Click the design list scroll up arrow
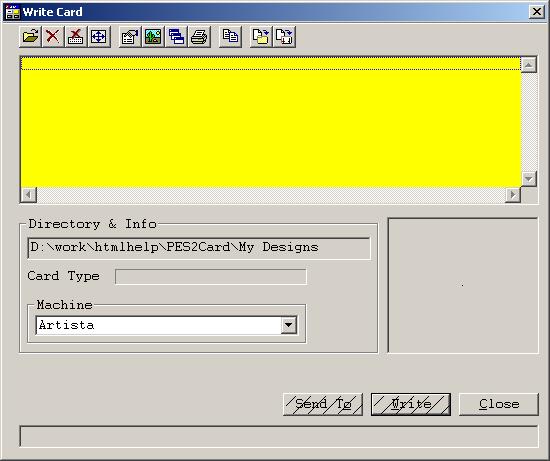Screen dimensions: 550x461 pyautogui.click(x=529, y=65)
